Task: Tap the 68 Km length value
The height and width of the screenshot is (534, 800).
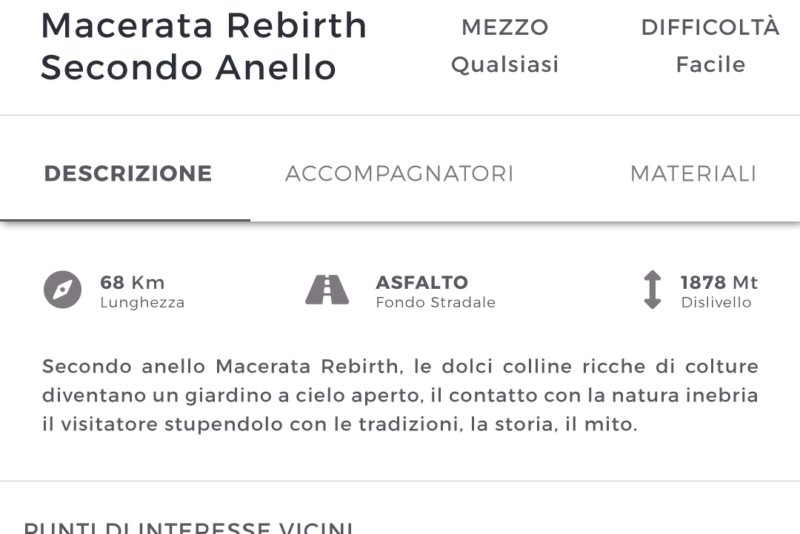Action: tap(132, 282)
